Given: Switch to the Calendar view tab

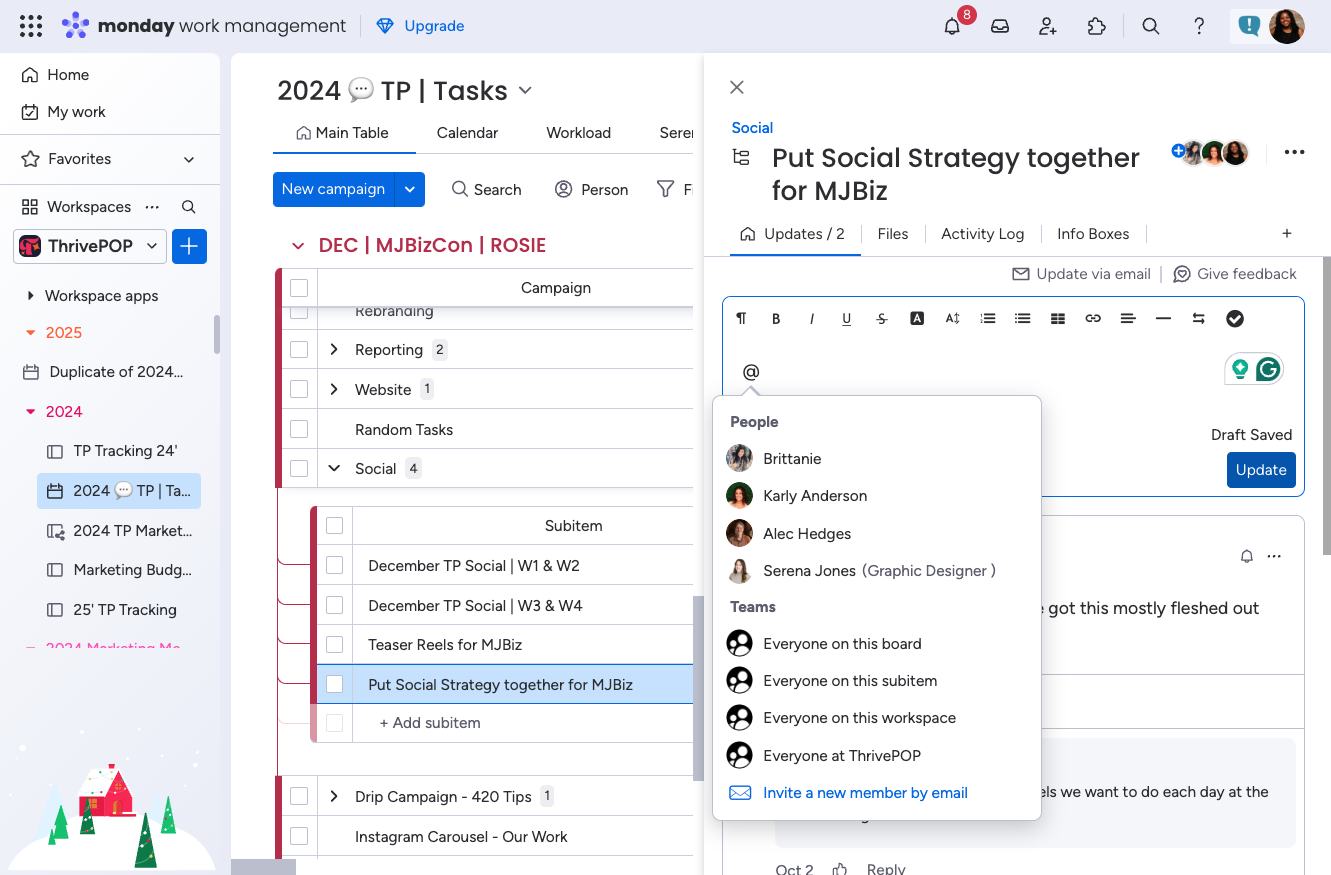Looking at the screenshot, I should click(467, 133).
